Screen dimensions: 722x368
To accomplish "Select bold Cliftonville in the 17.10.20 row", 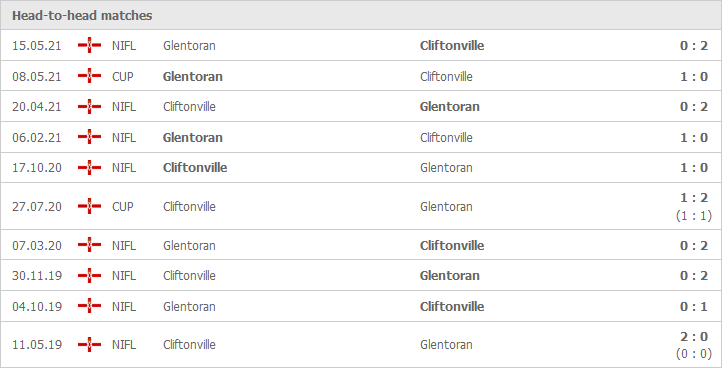I will [x=195, y=168].
